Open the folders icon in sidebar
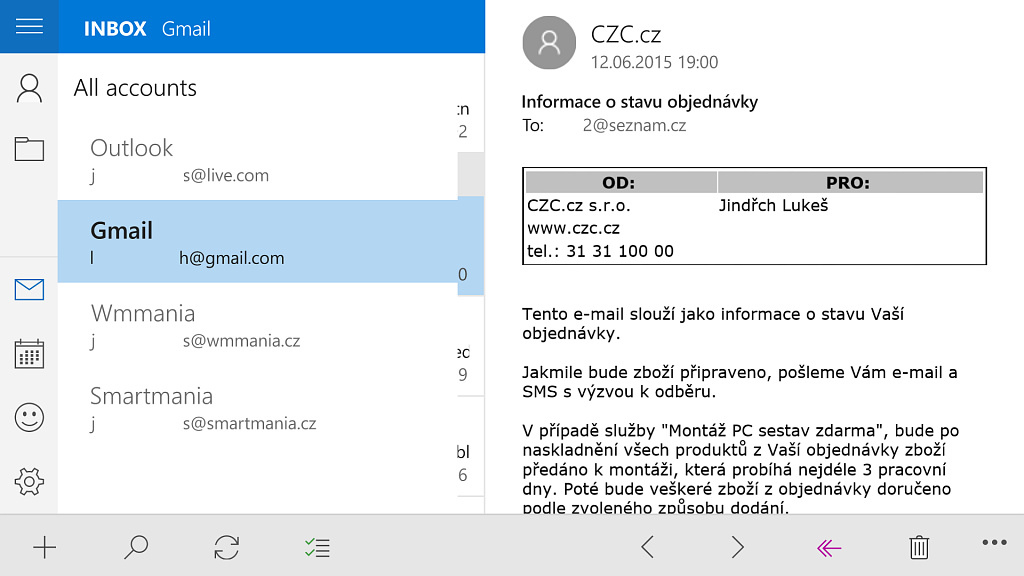The image size is (1024, 576). tap(29, 149)
